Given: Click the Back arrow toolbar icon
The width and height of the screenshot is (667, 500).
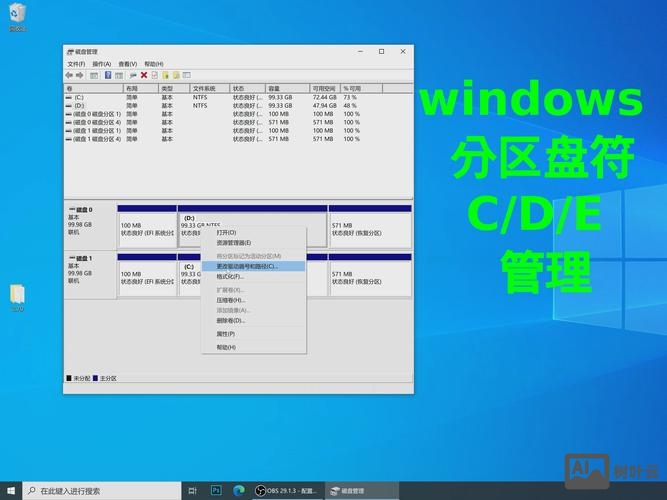Looking at the screenshot, I should (70, 75).
